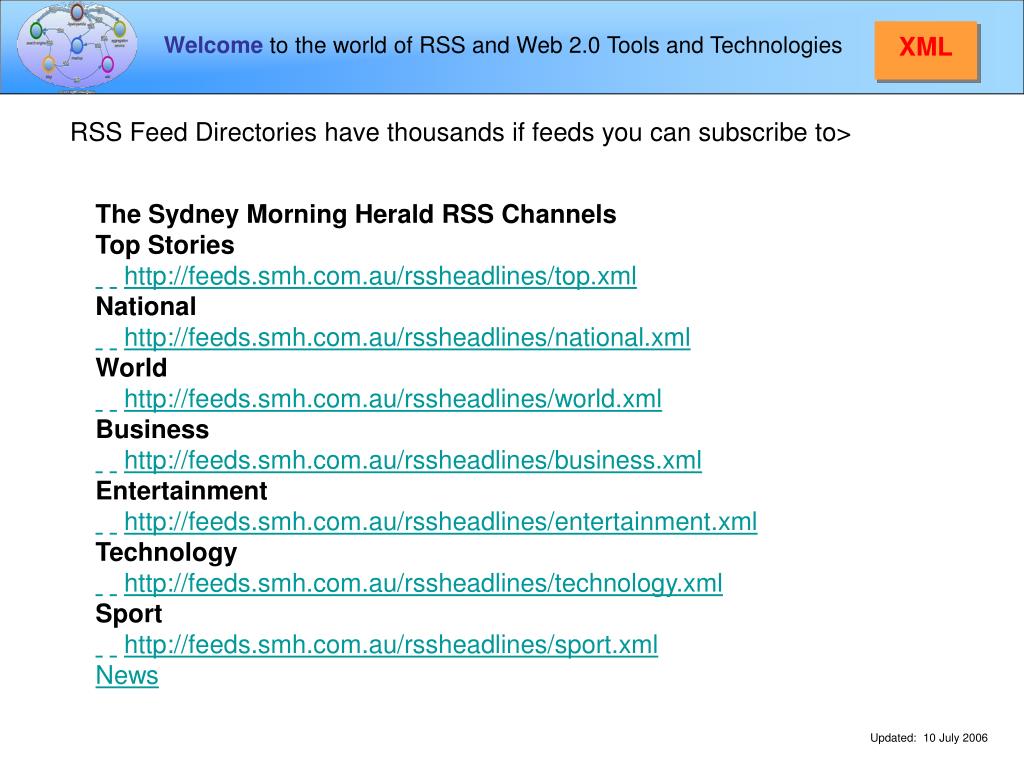Click the 'World' heading text
This screenshot has height=768, width=1024.
[x=131, y=368]
